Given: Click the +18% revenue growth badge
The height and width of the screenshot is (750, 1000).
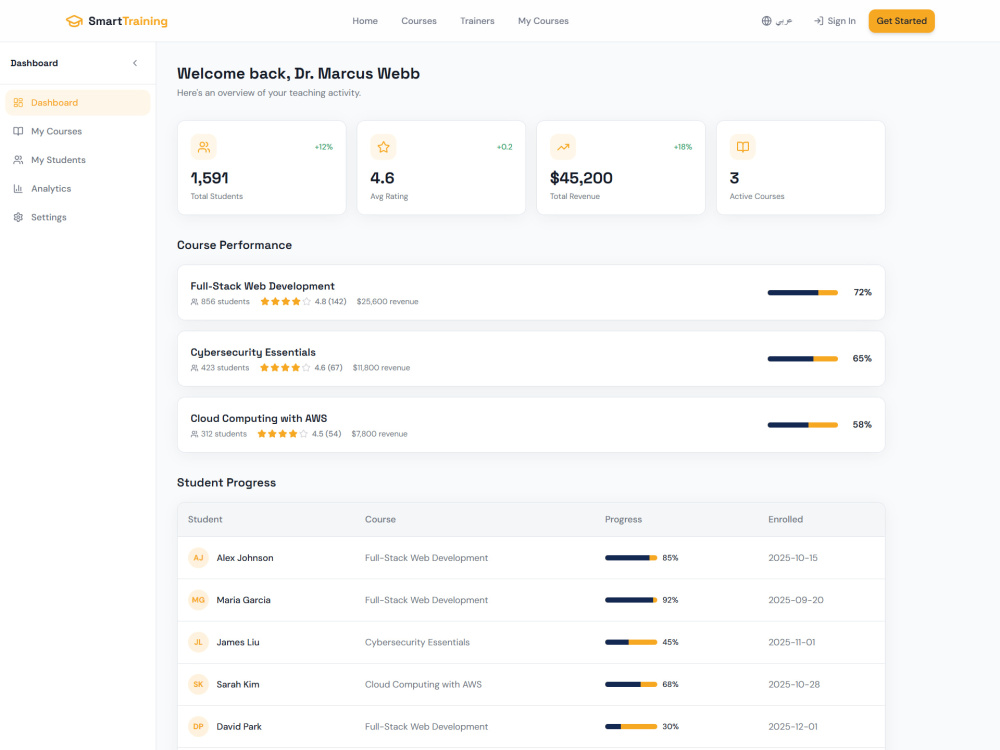Looking at the screenshot, I should (682, 147).
